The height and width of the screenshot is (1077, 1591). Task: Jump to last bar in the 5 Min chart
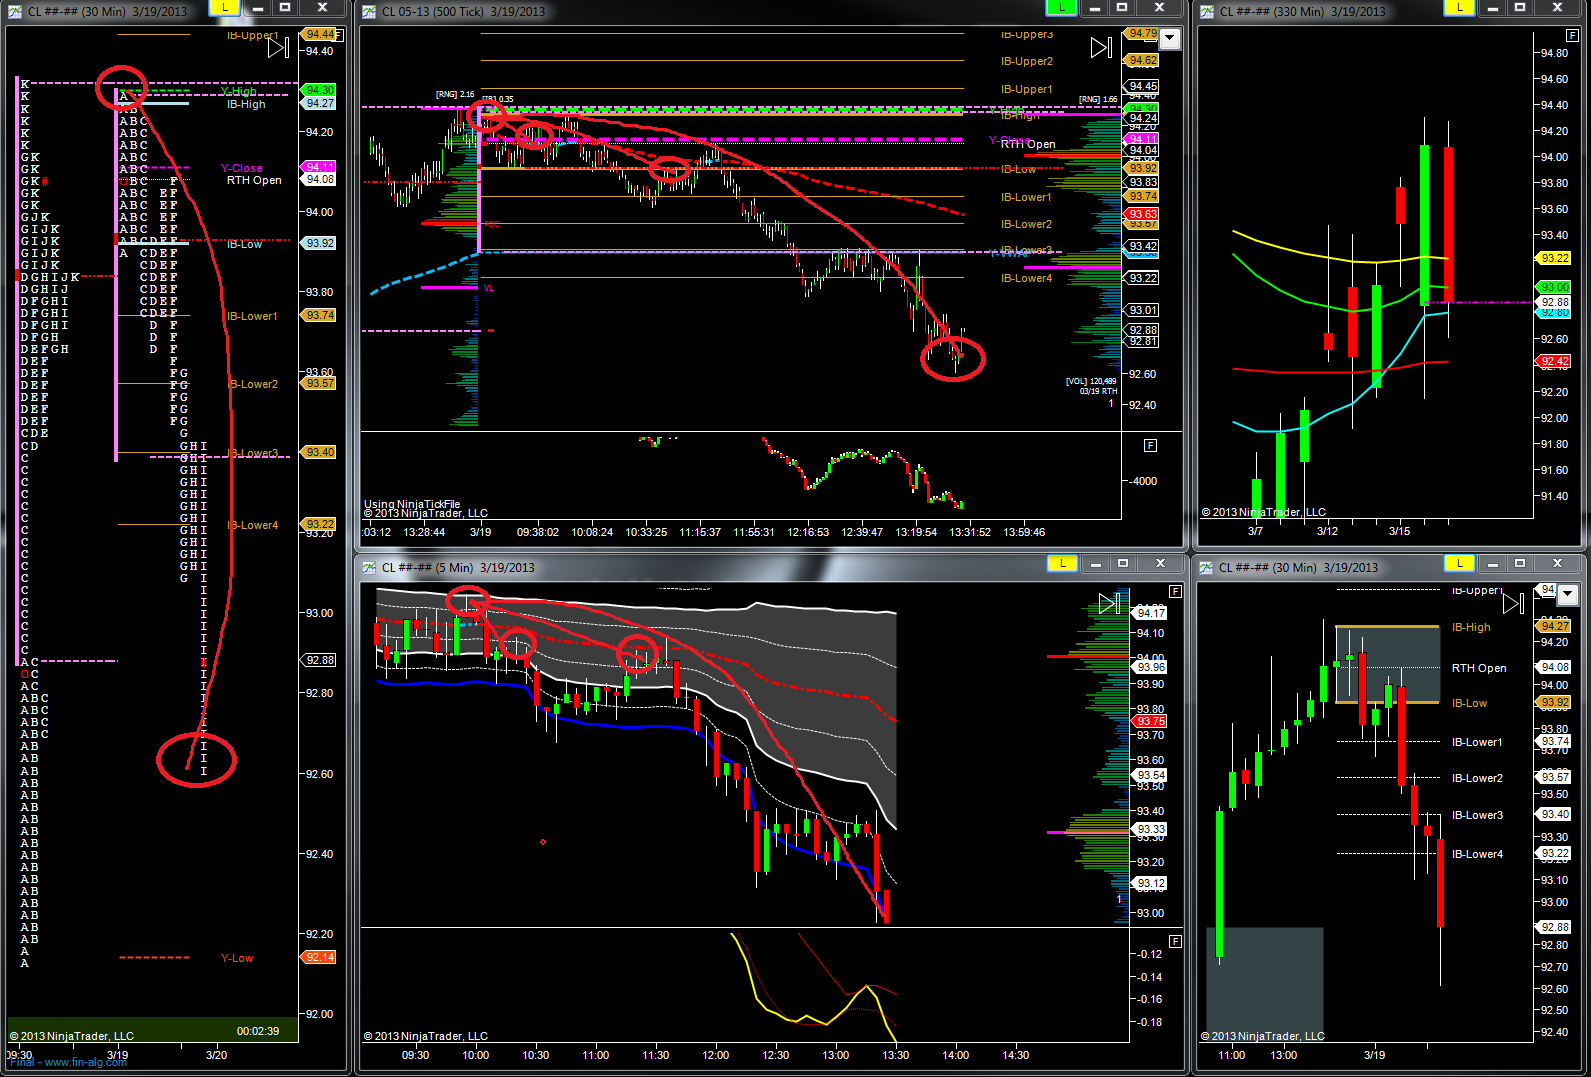click(x=1109, y=603)
